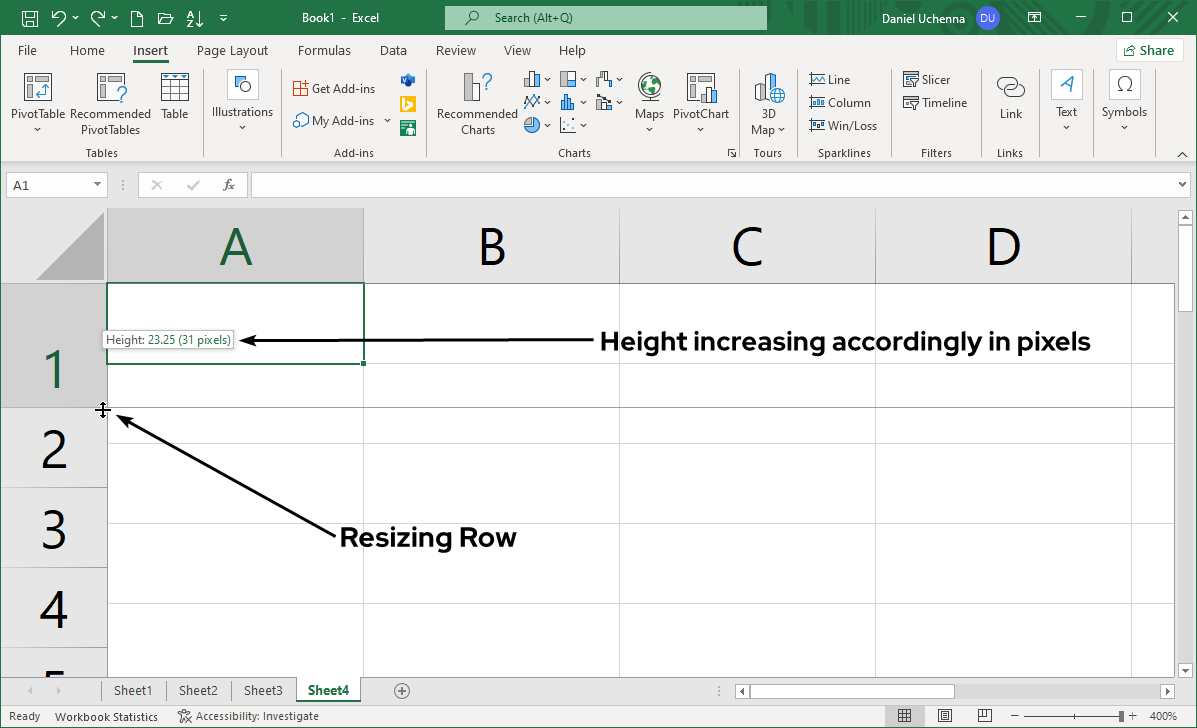This screenshot has width=1197, height=728.
Task: Insert a Line sparkline
Action: pos(829,79)
